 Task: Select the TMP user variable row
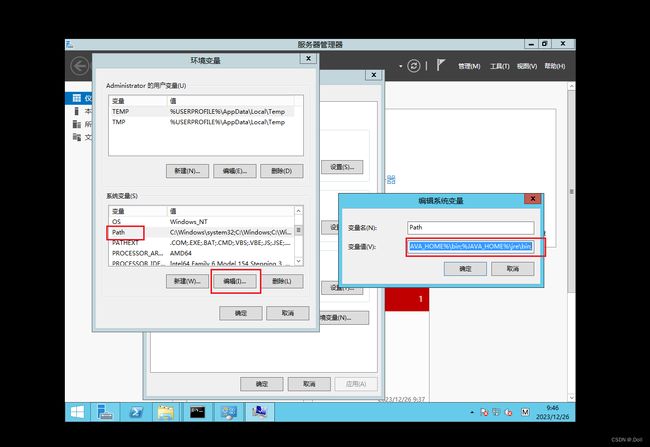tap(201, 122)
